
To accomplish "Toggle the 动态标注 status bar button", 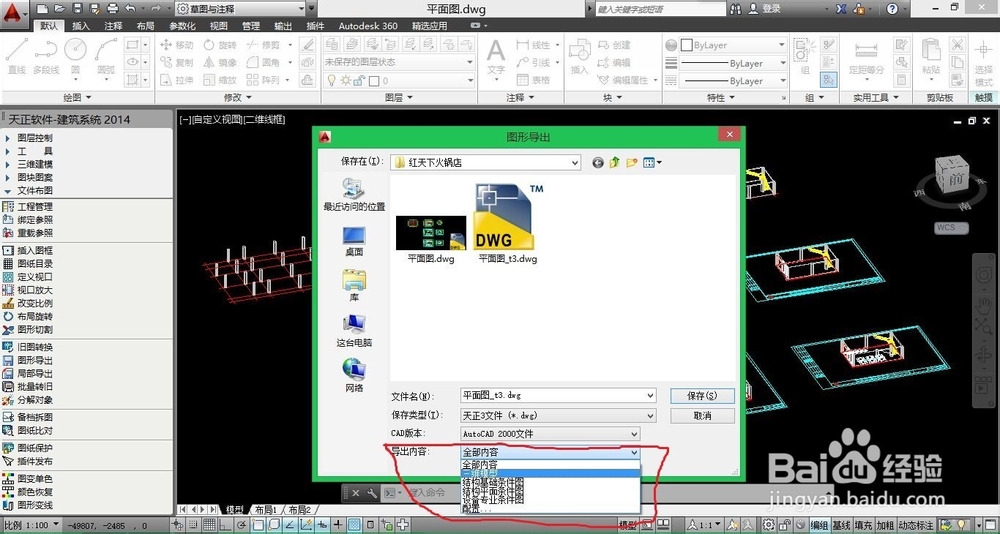I will point(915,525).
